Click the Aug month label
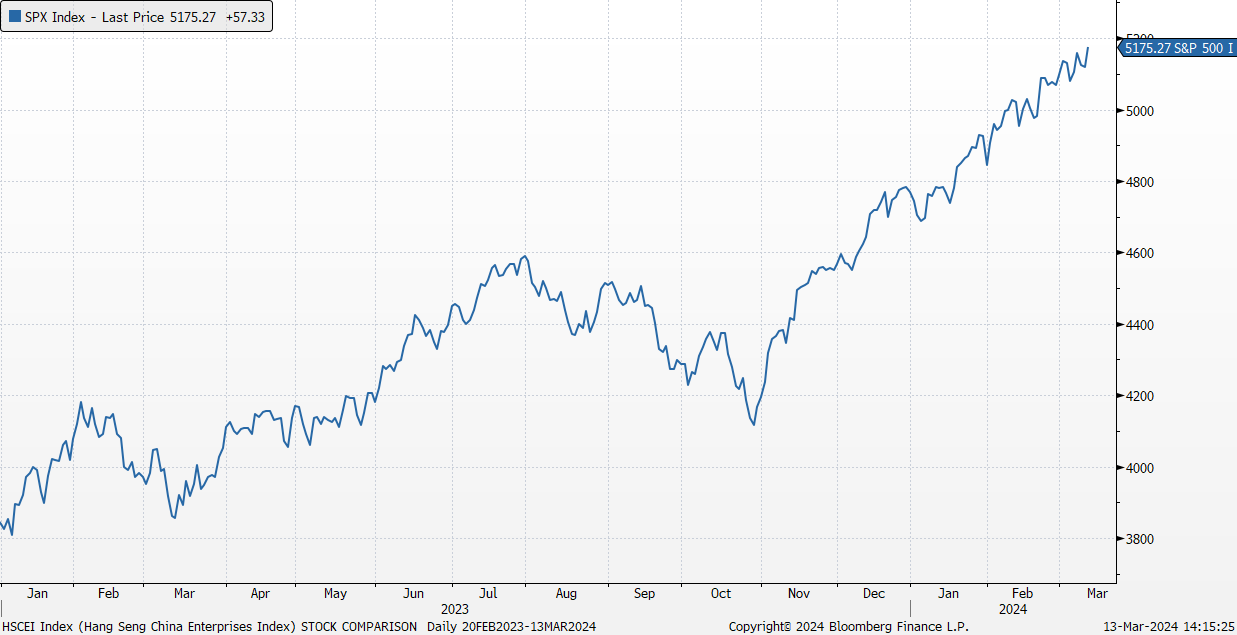This screenshot has width=1237, height=635. [x=566, y=593]
